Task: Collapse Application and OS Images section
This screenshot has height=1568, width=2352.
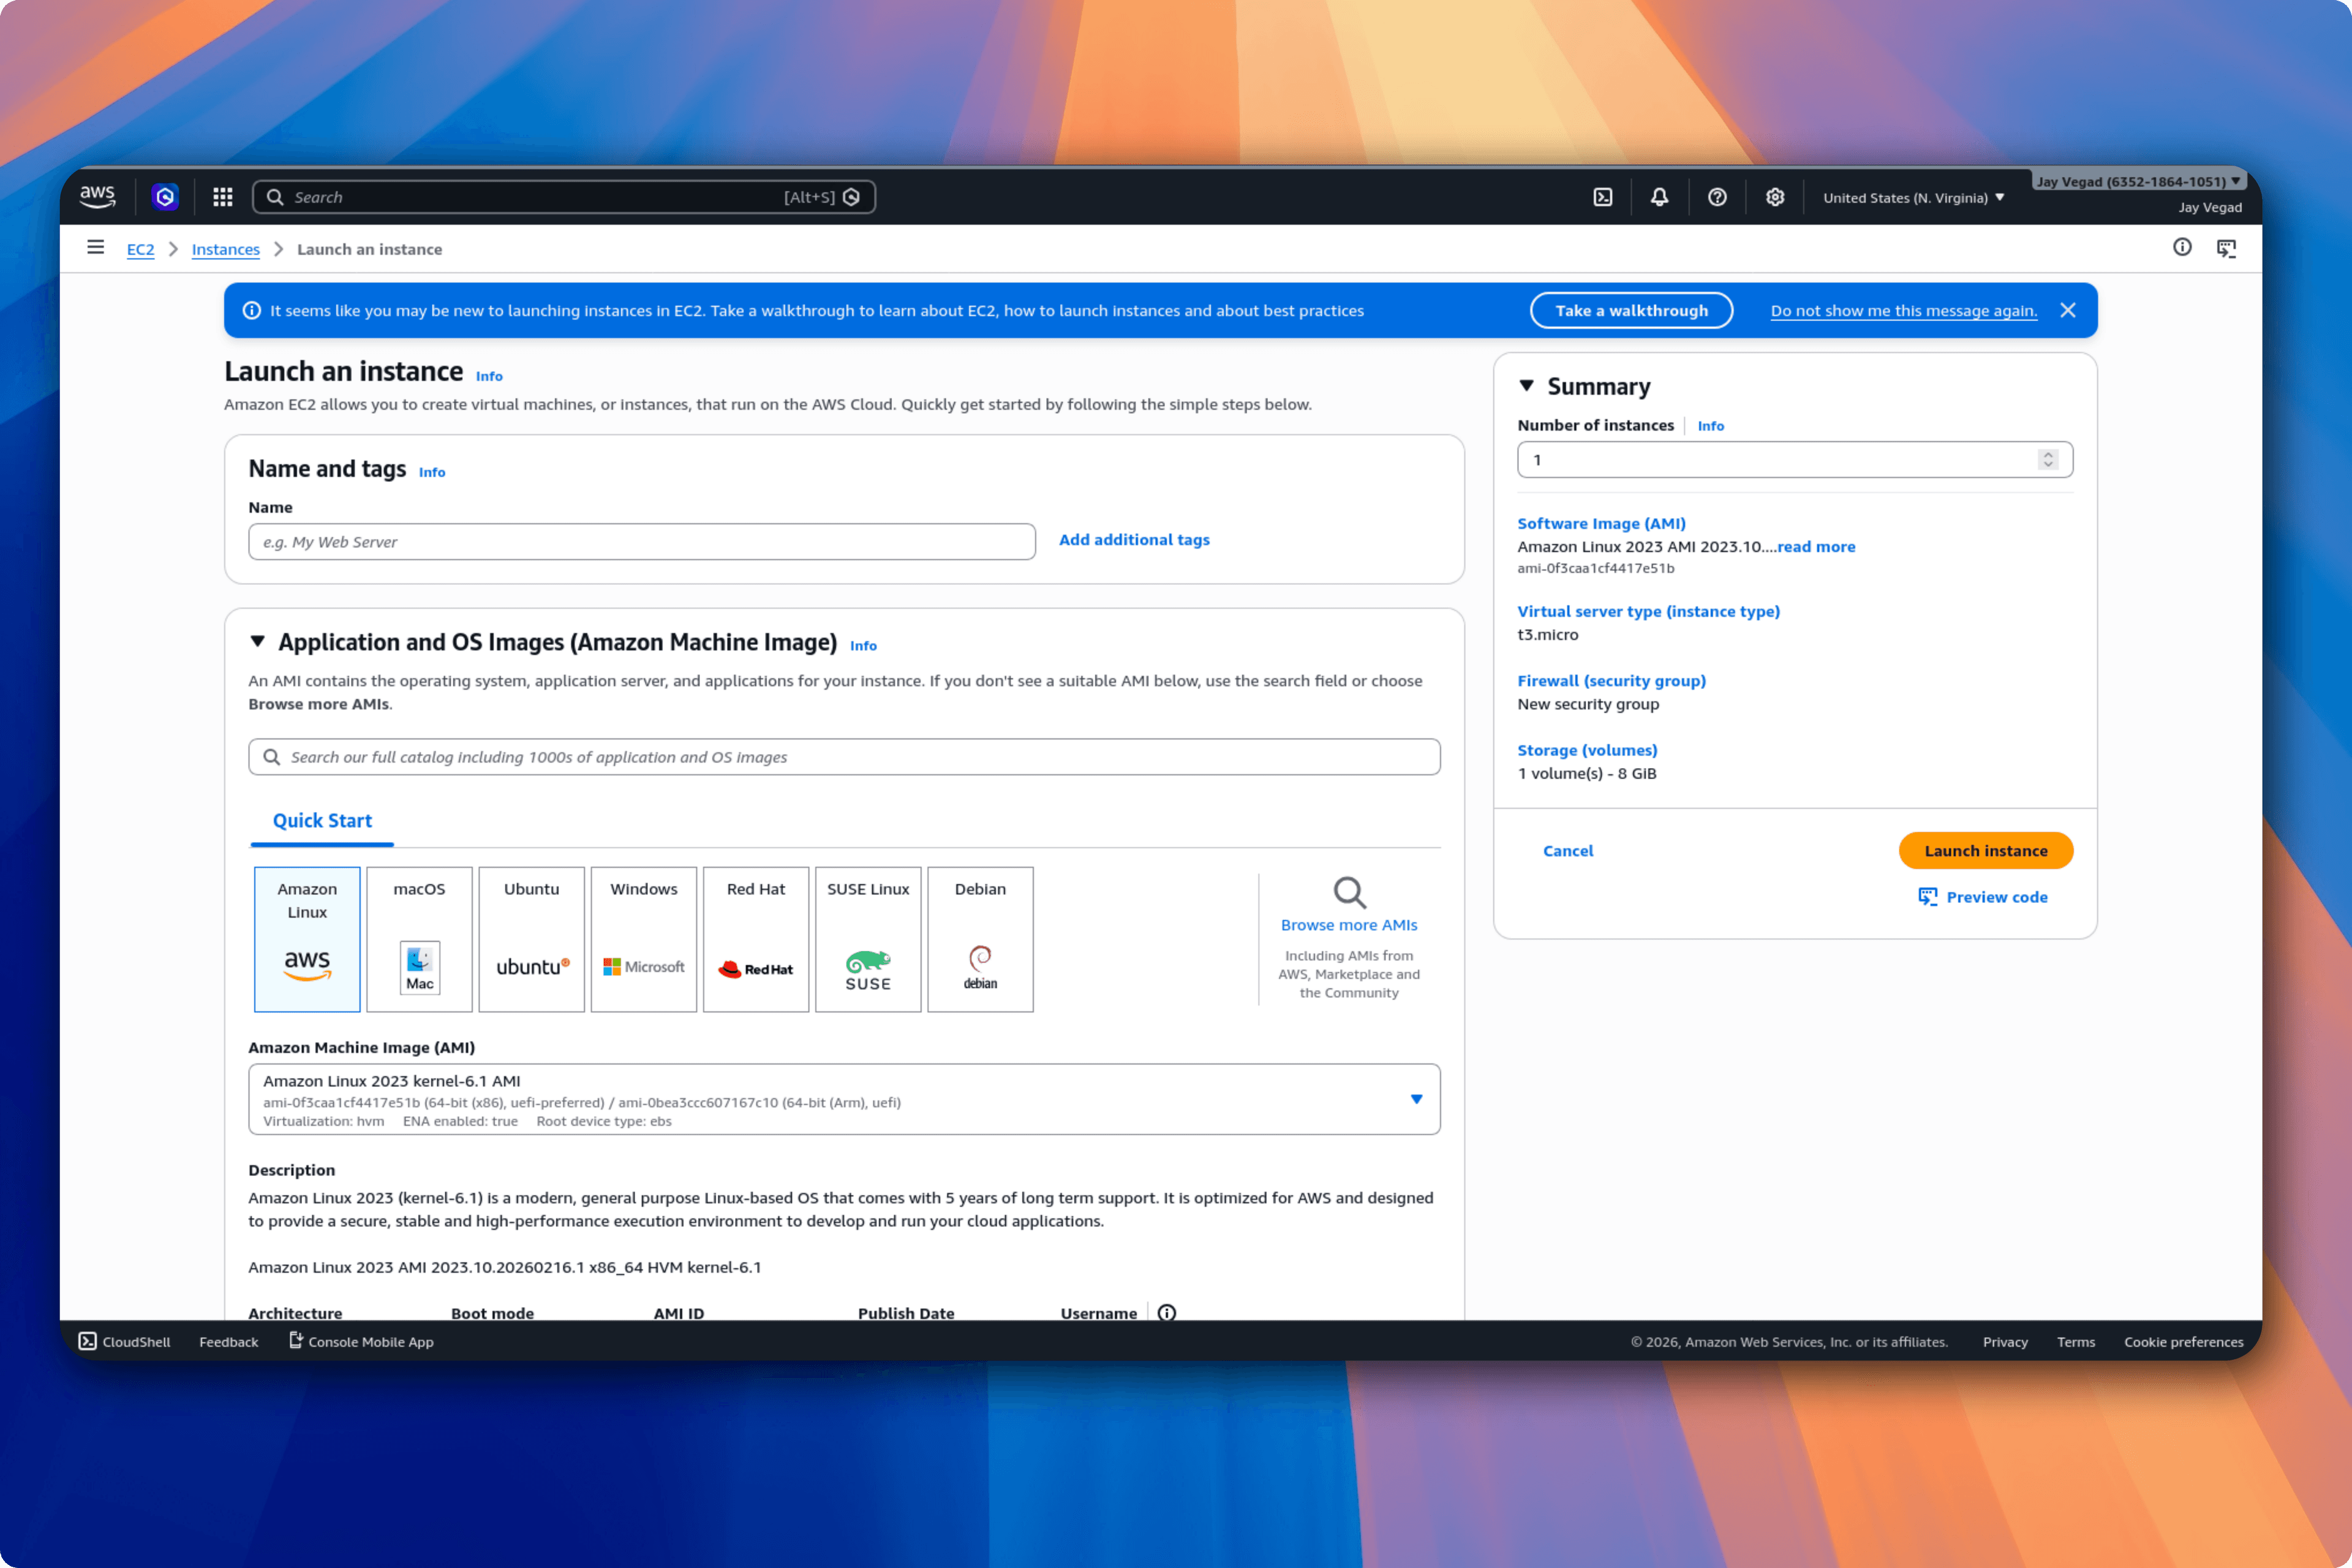Action: 258,642
